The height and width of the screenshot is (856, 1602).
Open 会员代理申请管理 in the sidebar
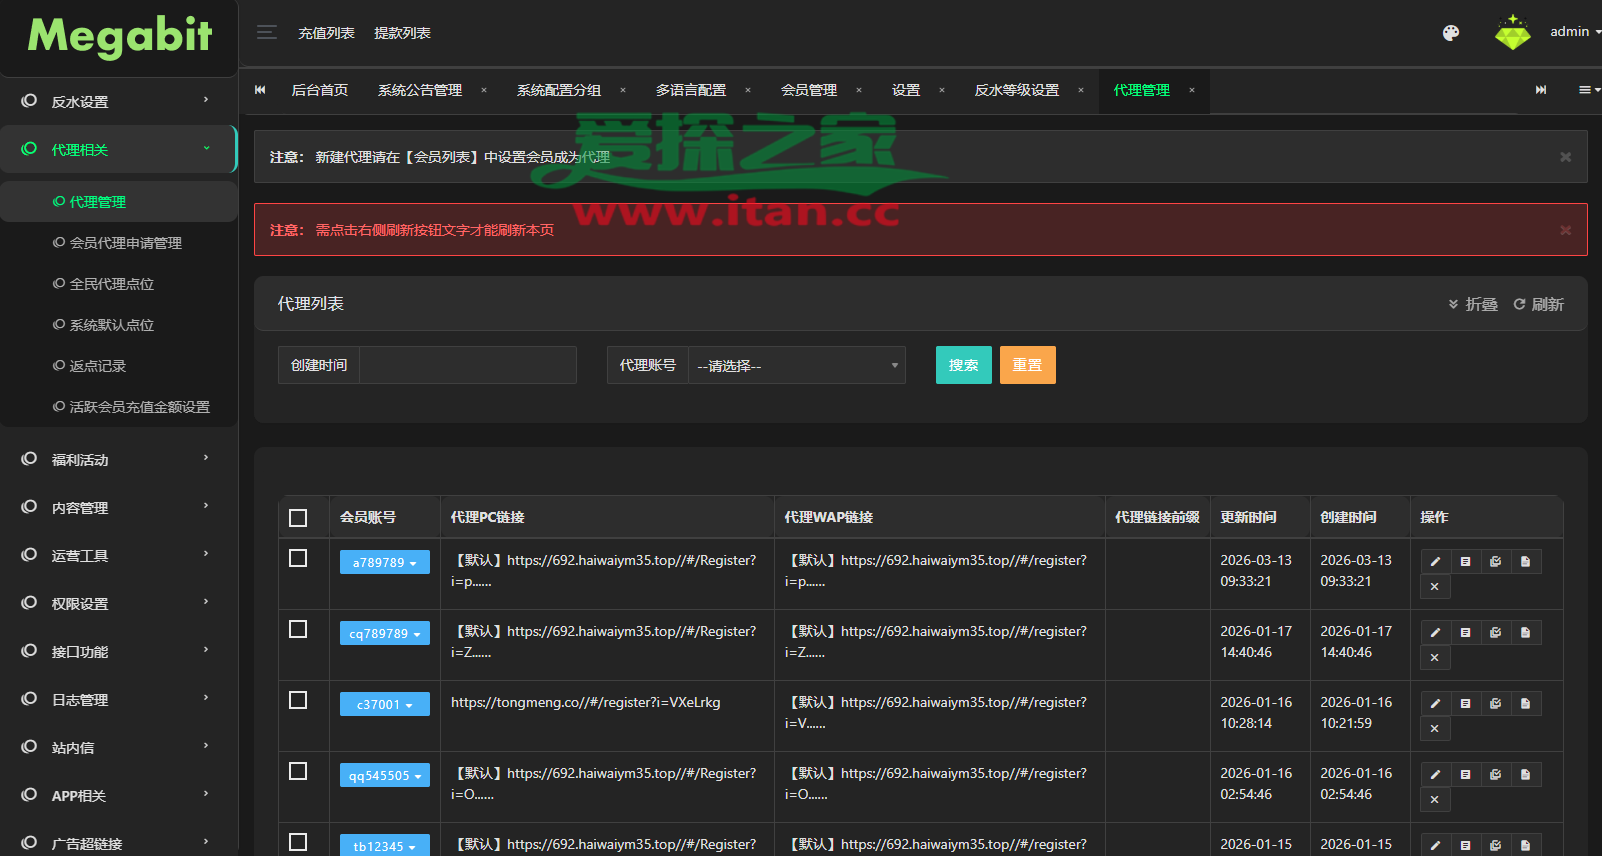click(x=125, y=243)
